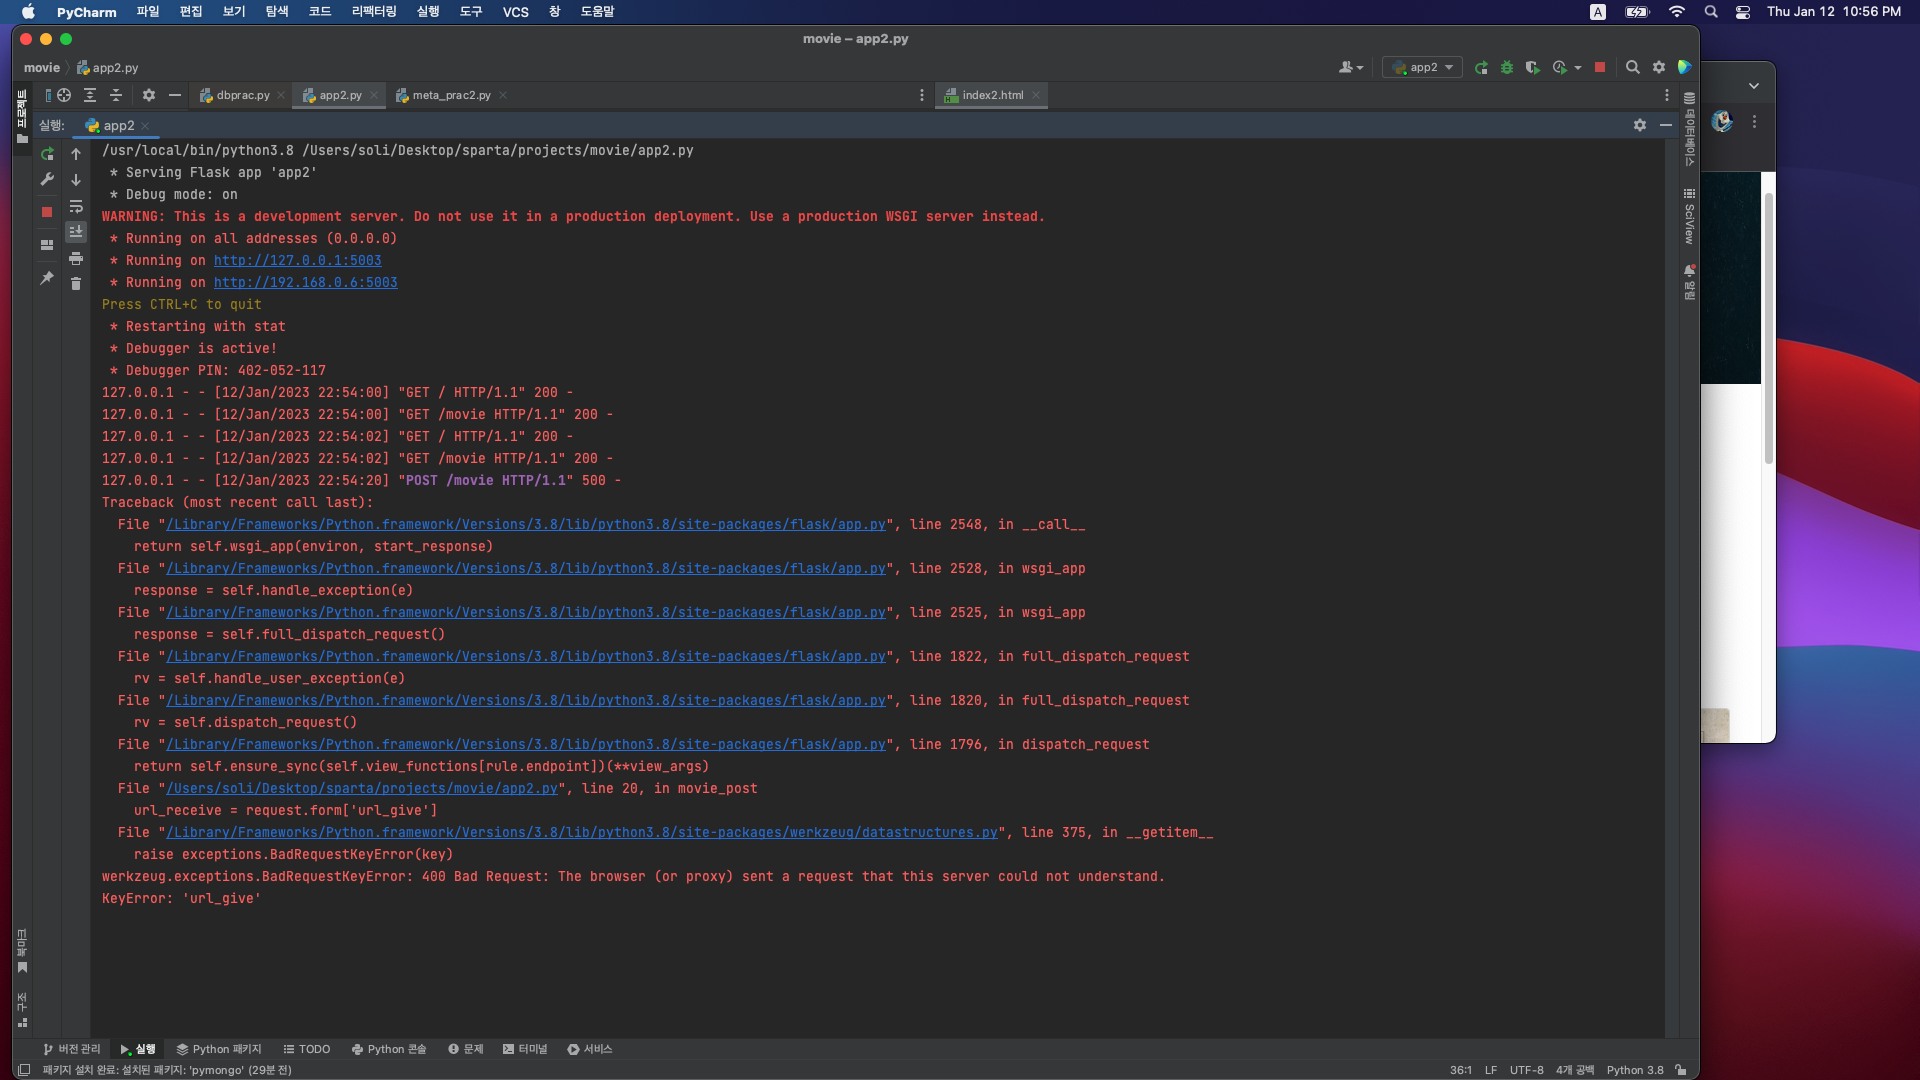1920x1080 pixels.
Task: Click the Debug bug icon in top toolbar
Action: click(x=1507, y=67)
